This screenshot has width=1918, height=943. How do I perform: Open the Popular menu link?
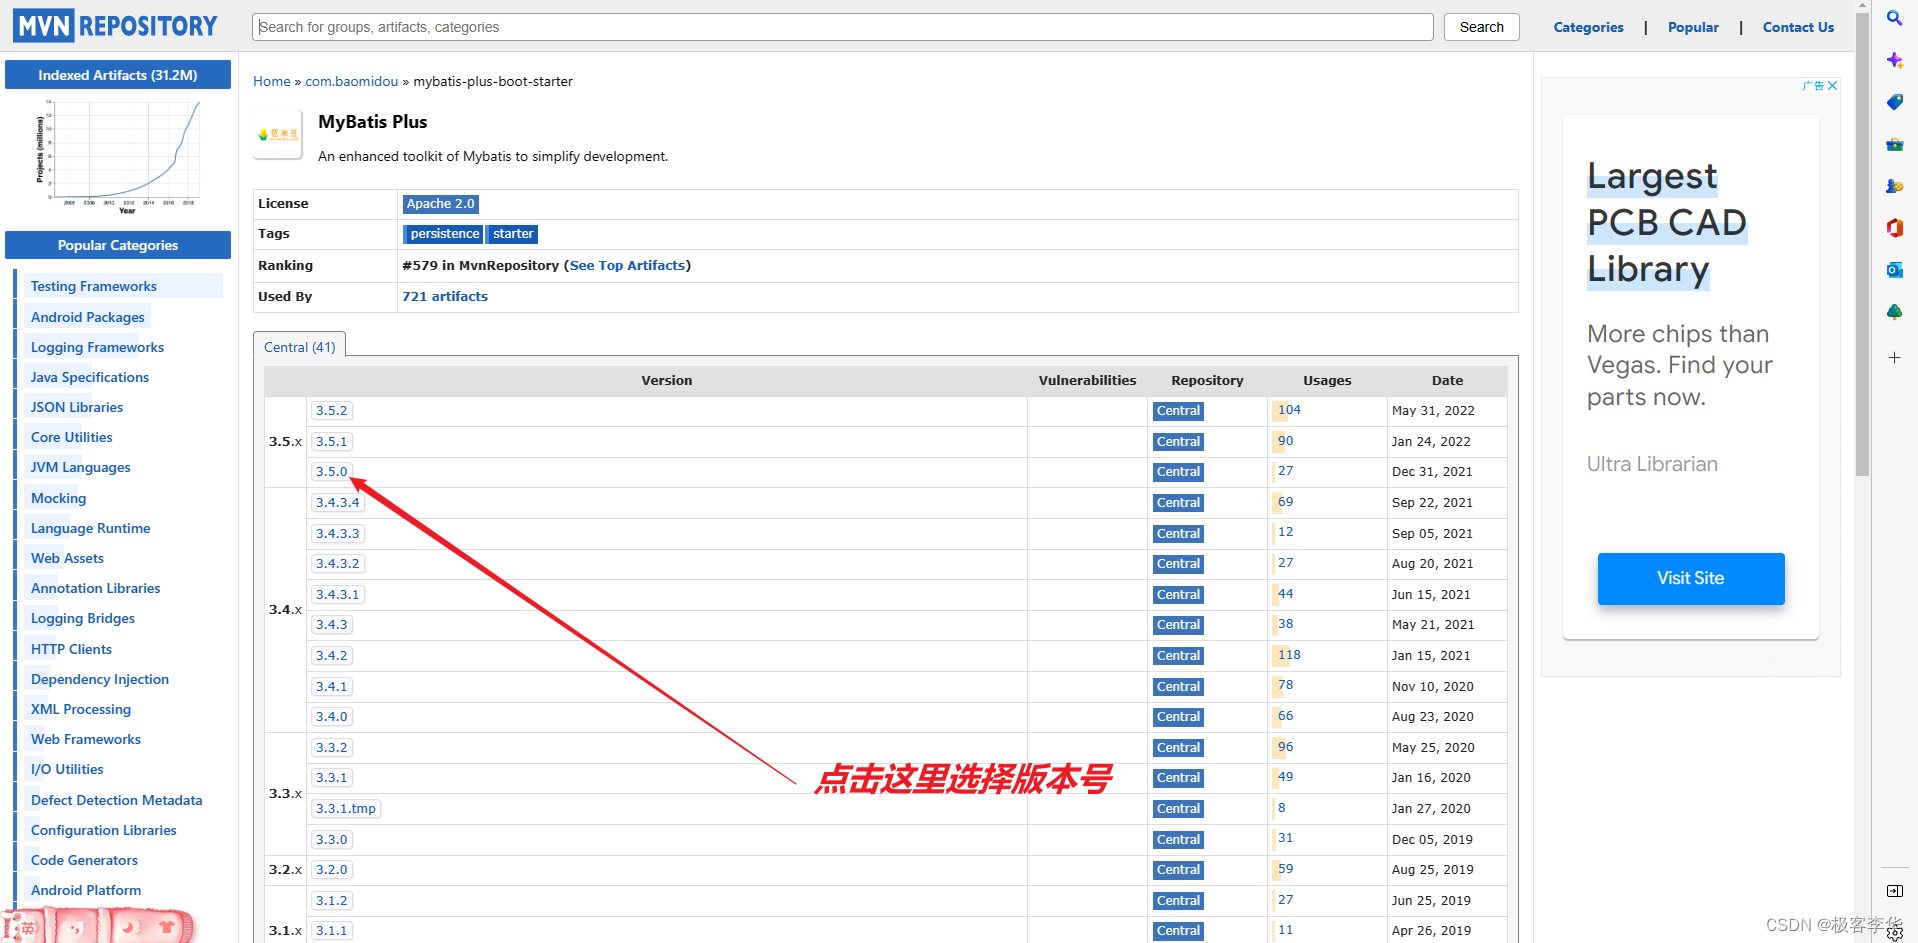click(x=1693, y=27)
